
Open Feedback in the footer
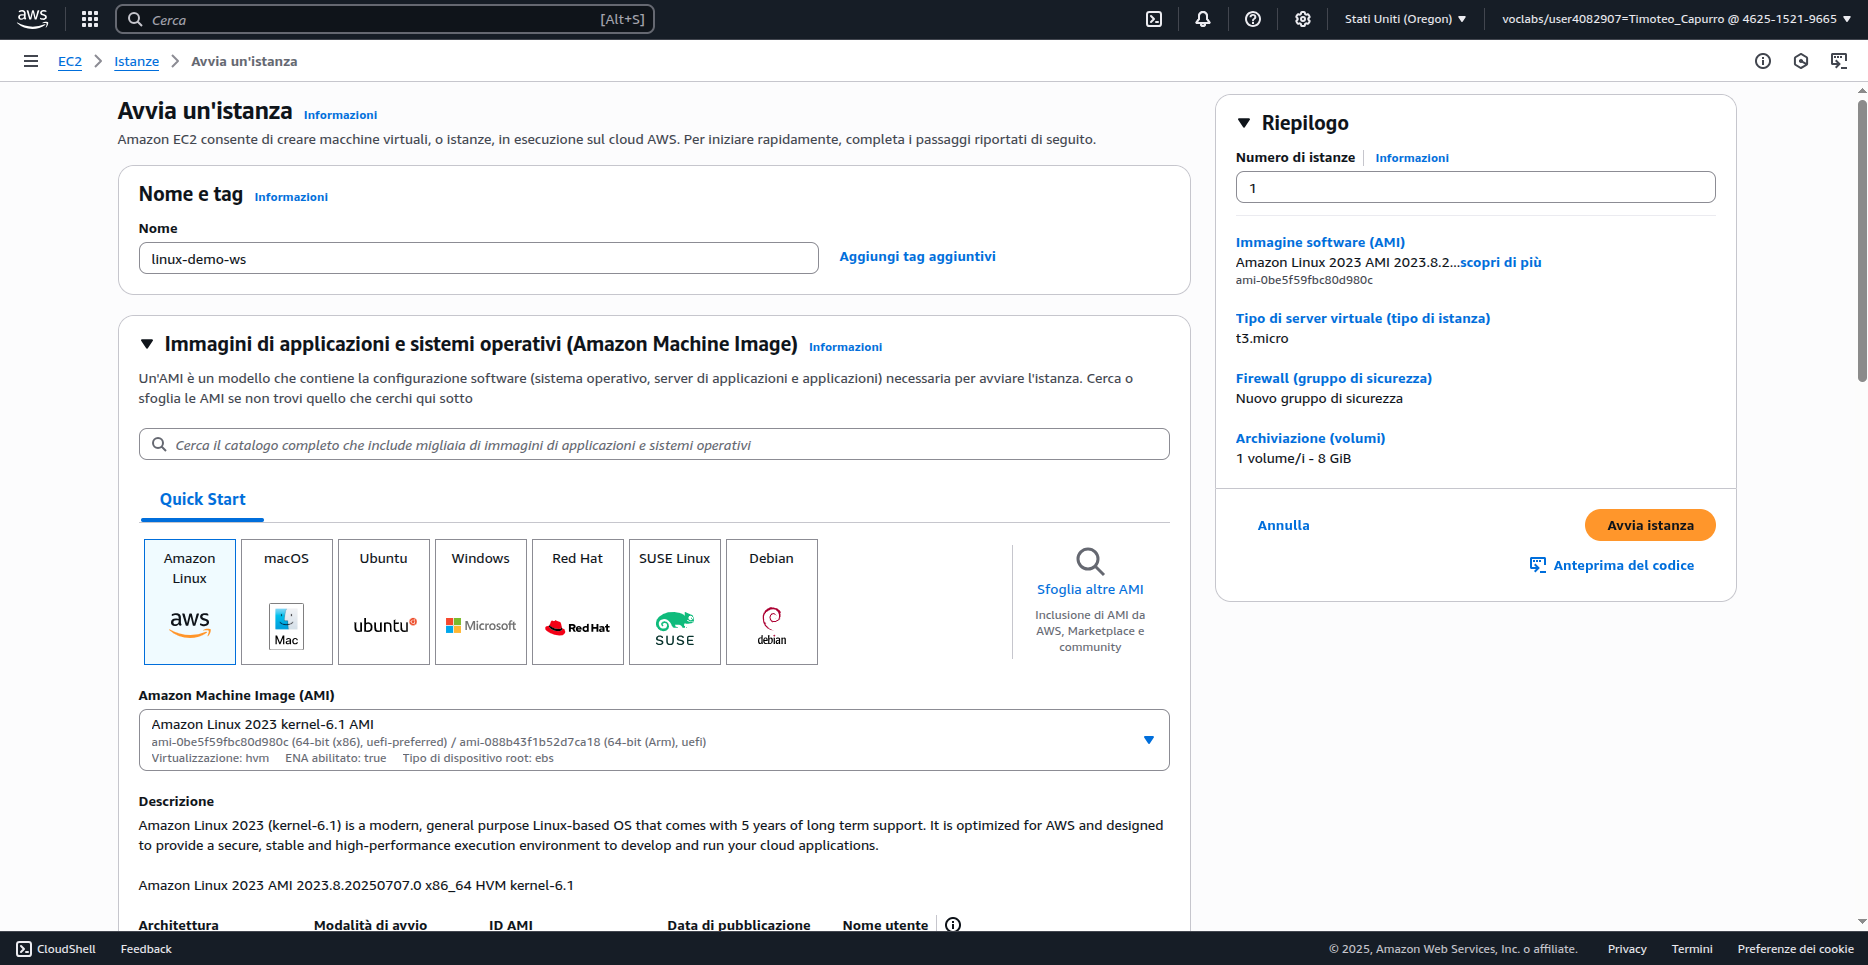click(146, 949)
